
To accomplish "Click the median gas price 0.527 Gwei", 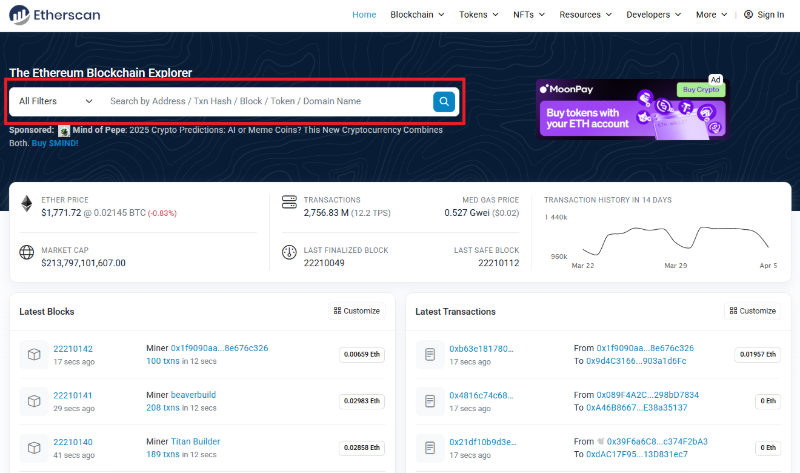I will [467, 213].
